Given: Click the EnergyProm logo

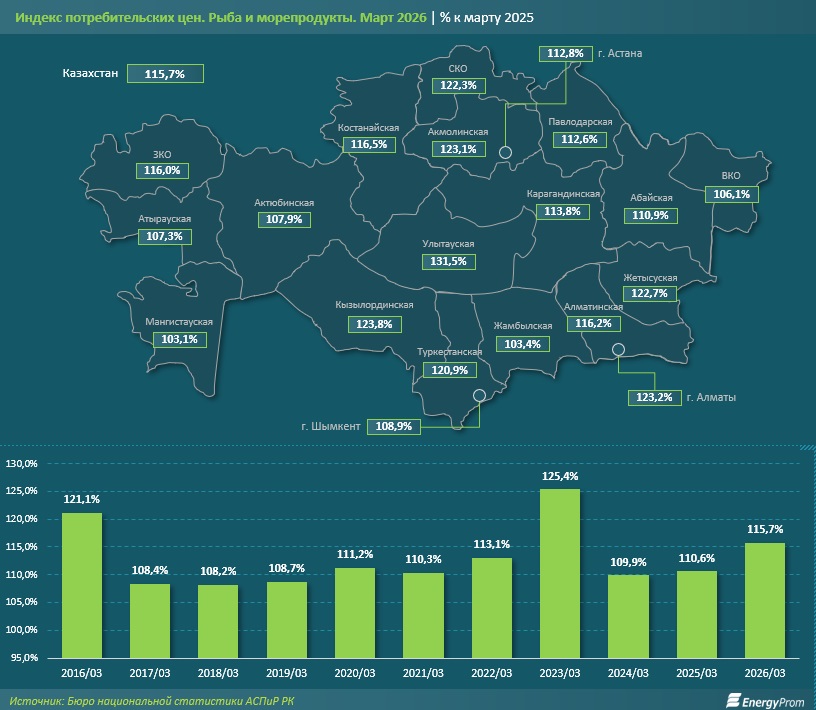Looking at the screenshot, I should [765, 698].
